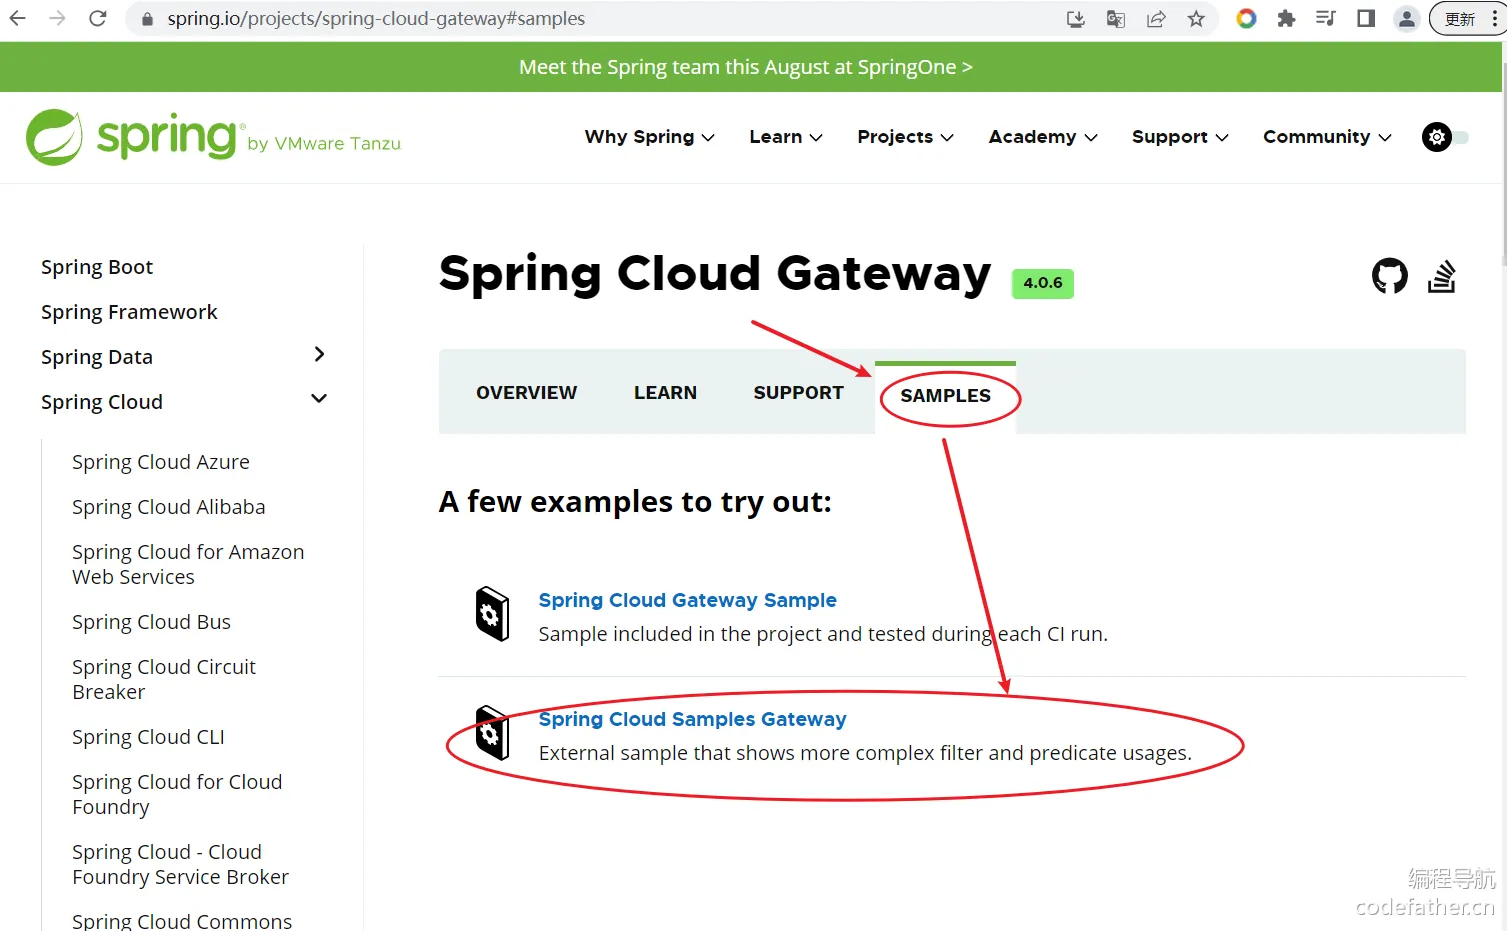Screen dimensions: 1507x931
Task: Open the colorful circle browser extension
Action: point(1246,19)
